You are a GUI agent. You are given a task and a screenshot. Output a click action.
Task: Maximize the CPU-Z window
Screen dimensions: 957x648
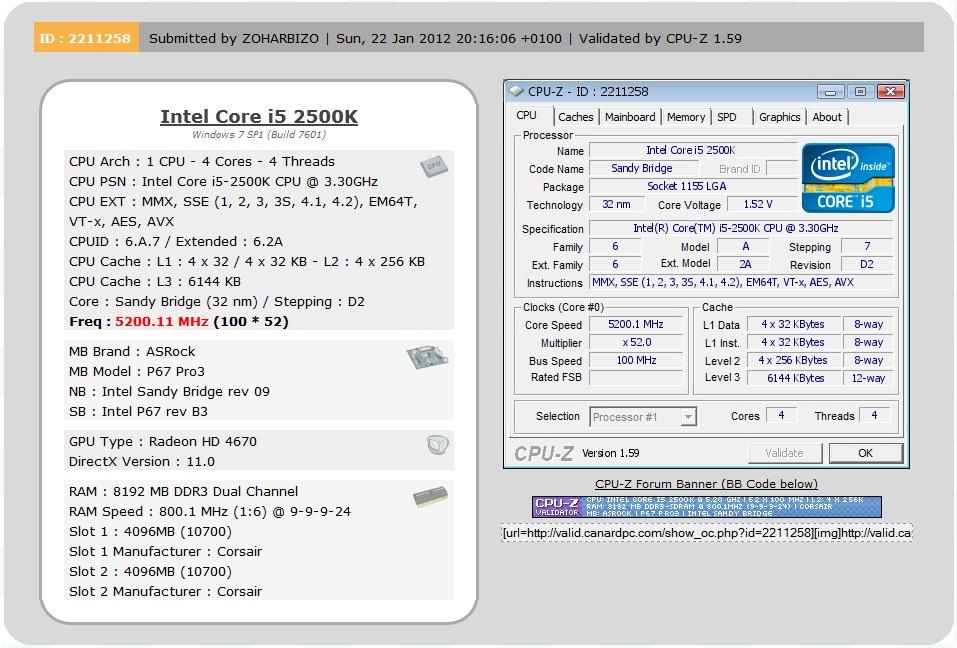tap(861, 92)
